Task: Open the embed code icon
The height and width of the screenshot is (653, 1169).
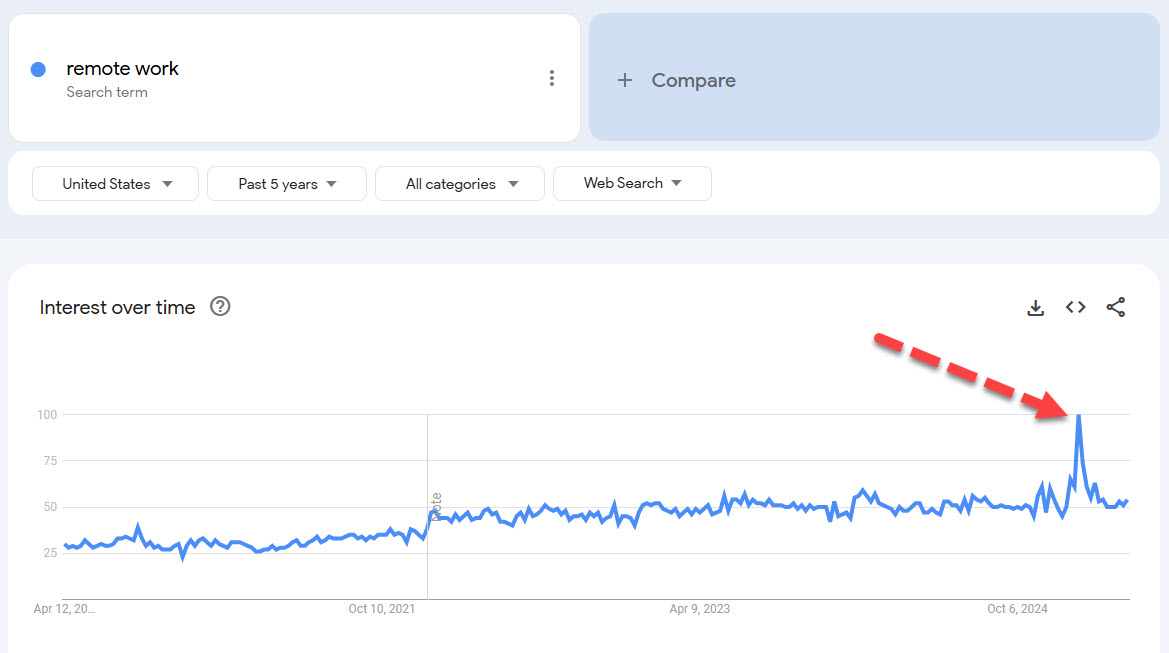Action: point(1075,307)
